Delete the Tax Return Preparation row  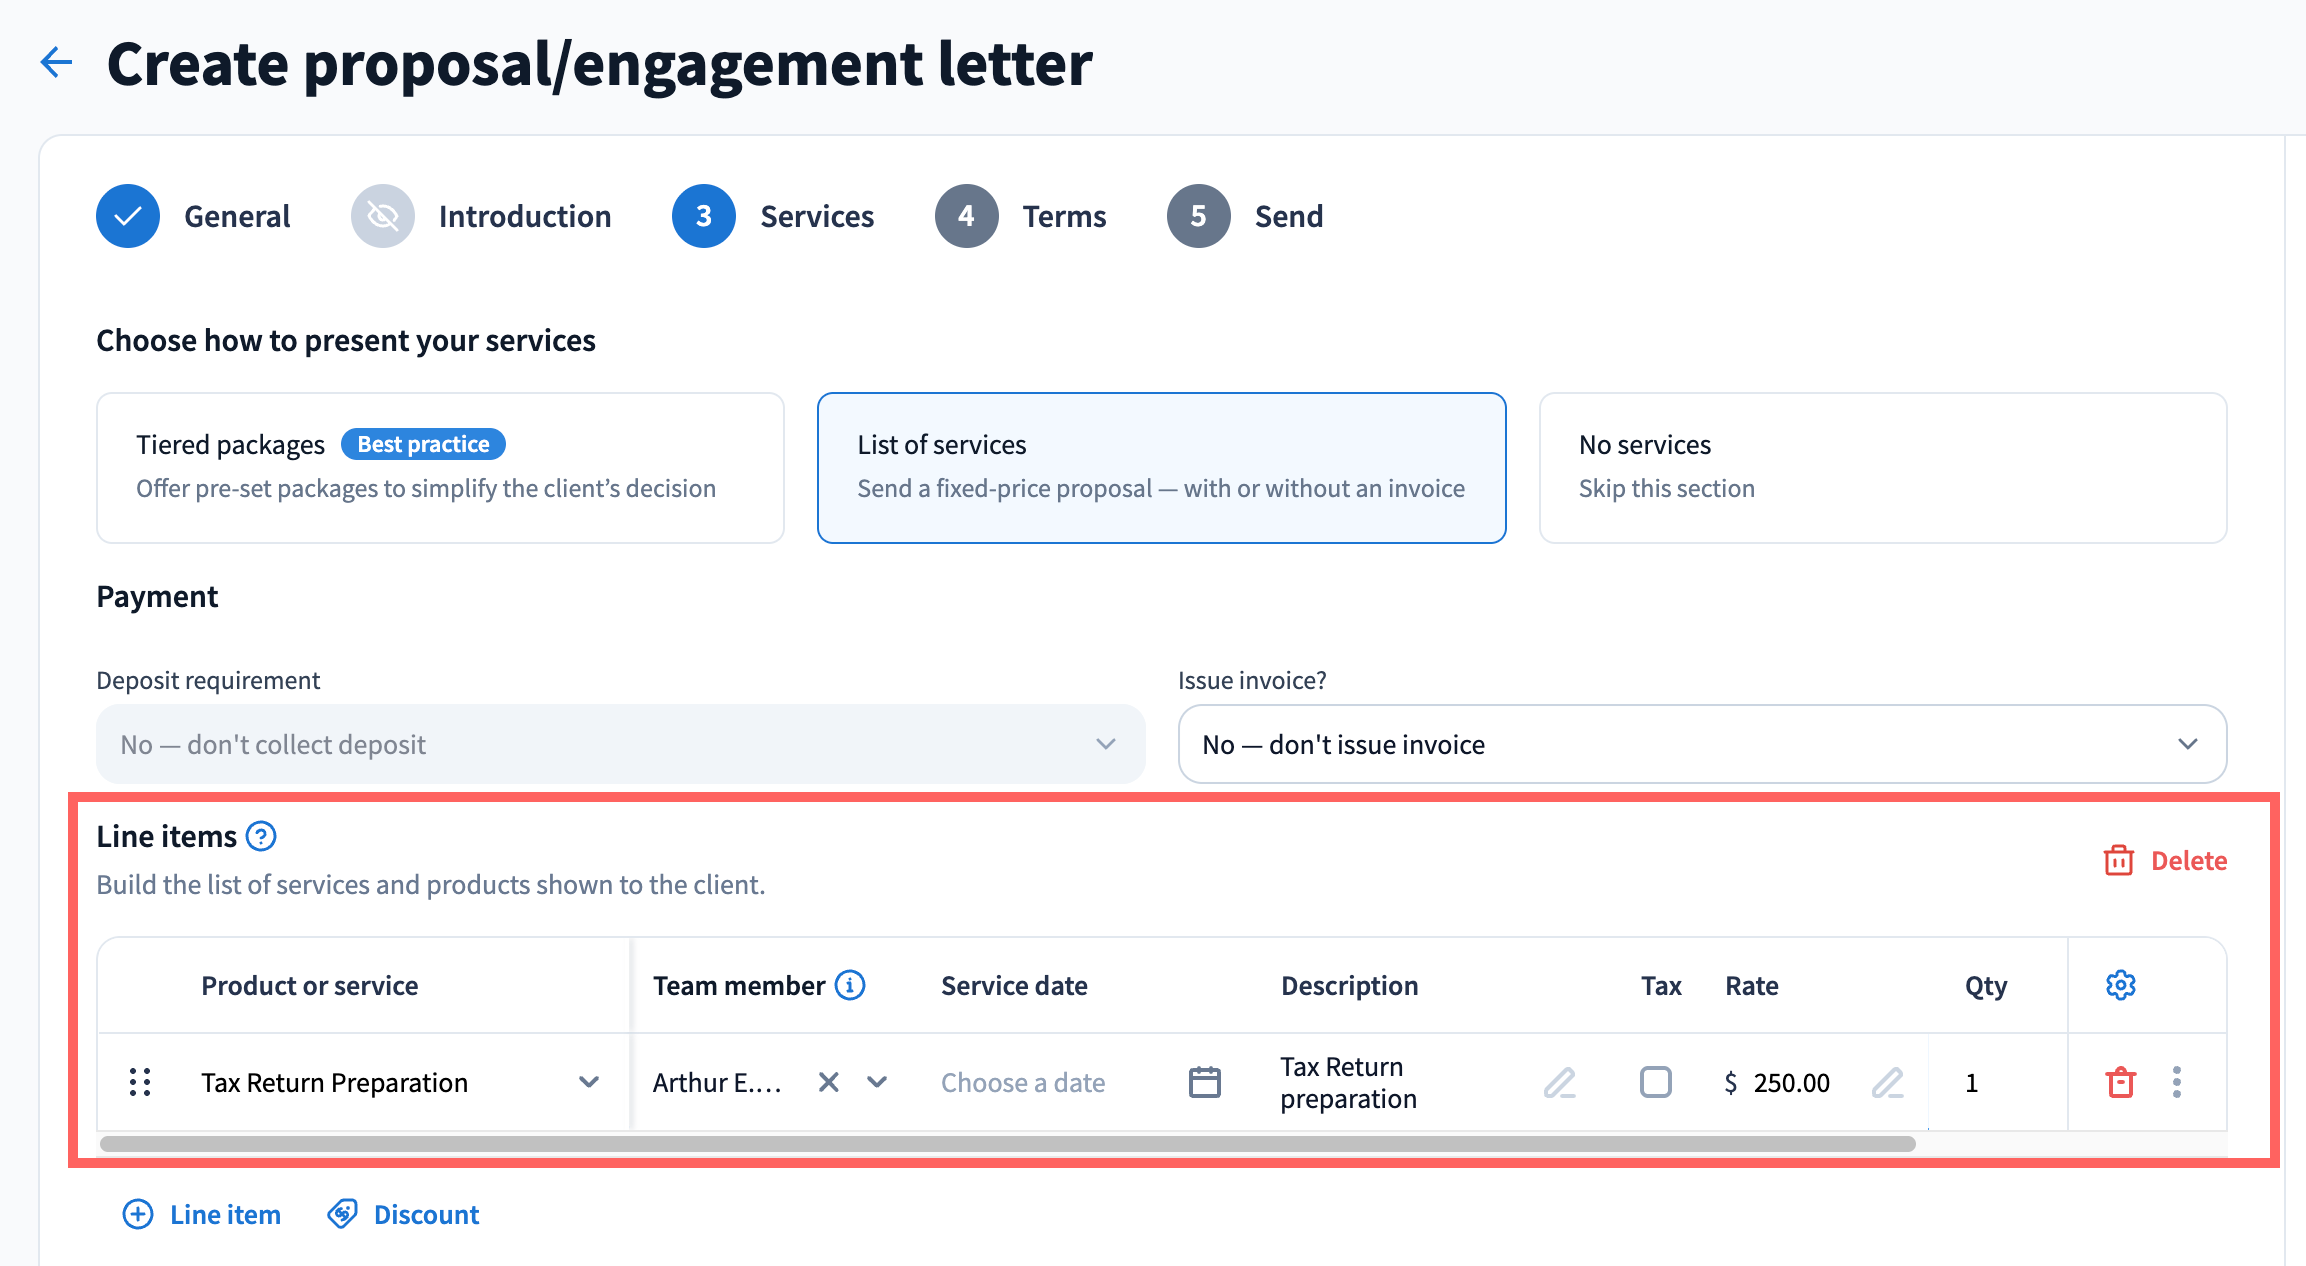[x=2120, y=1082]
